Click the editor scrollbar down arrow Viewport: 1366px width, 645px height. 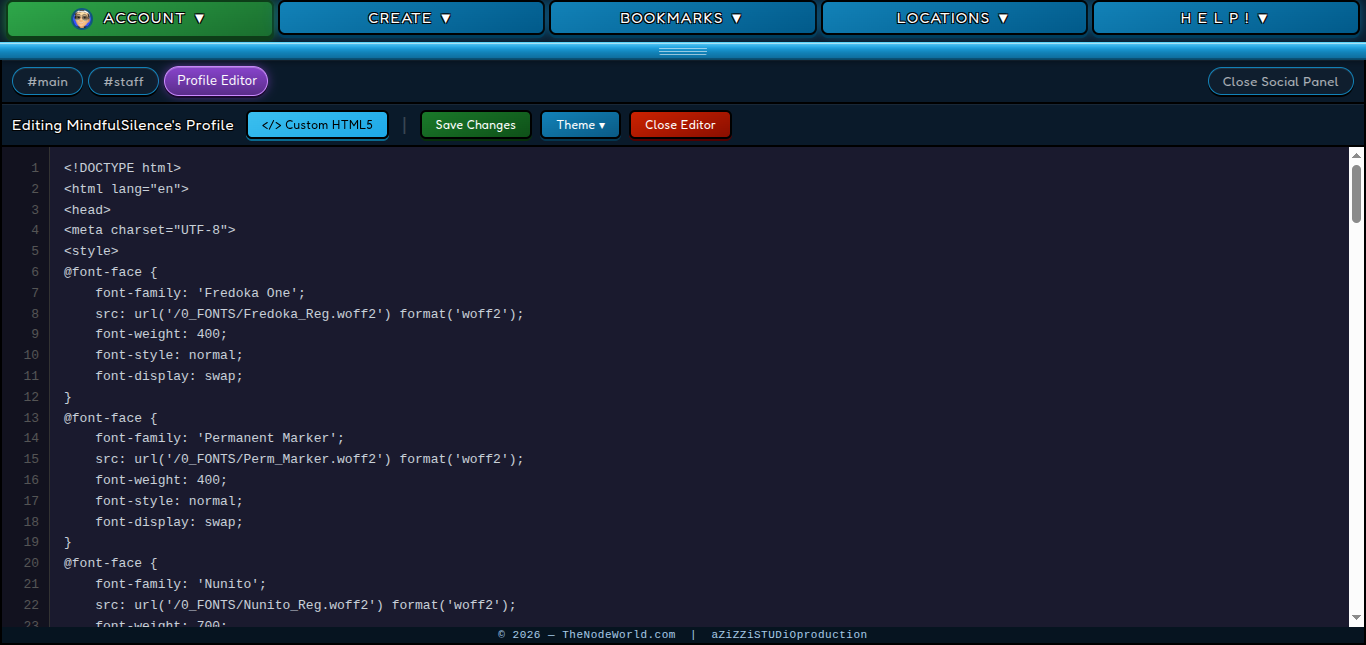[x=1356, y=618]
